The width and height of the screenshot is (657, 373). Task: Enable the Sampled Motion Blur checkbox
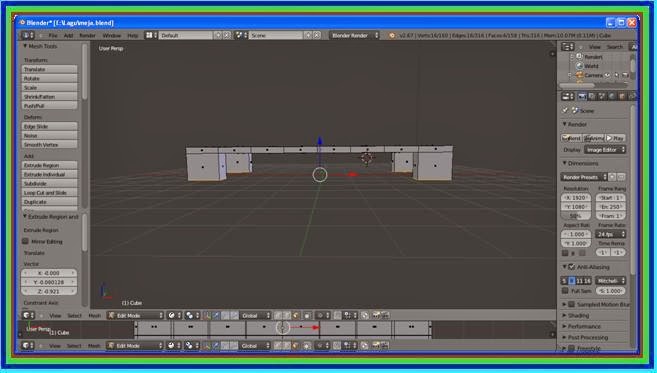[x=572, y=305]
